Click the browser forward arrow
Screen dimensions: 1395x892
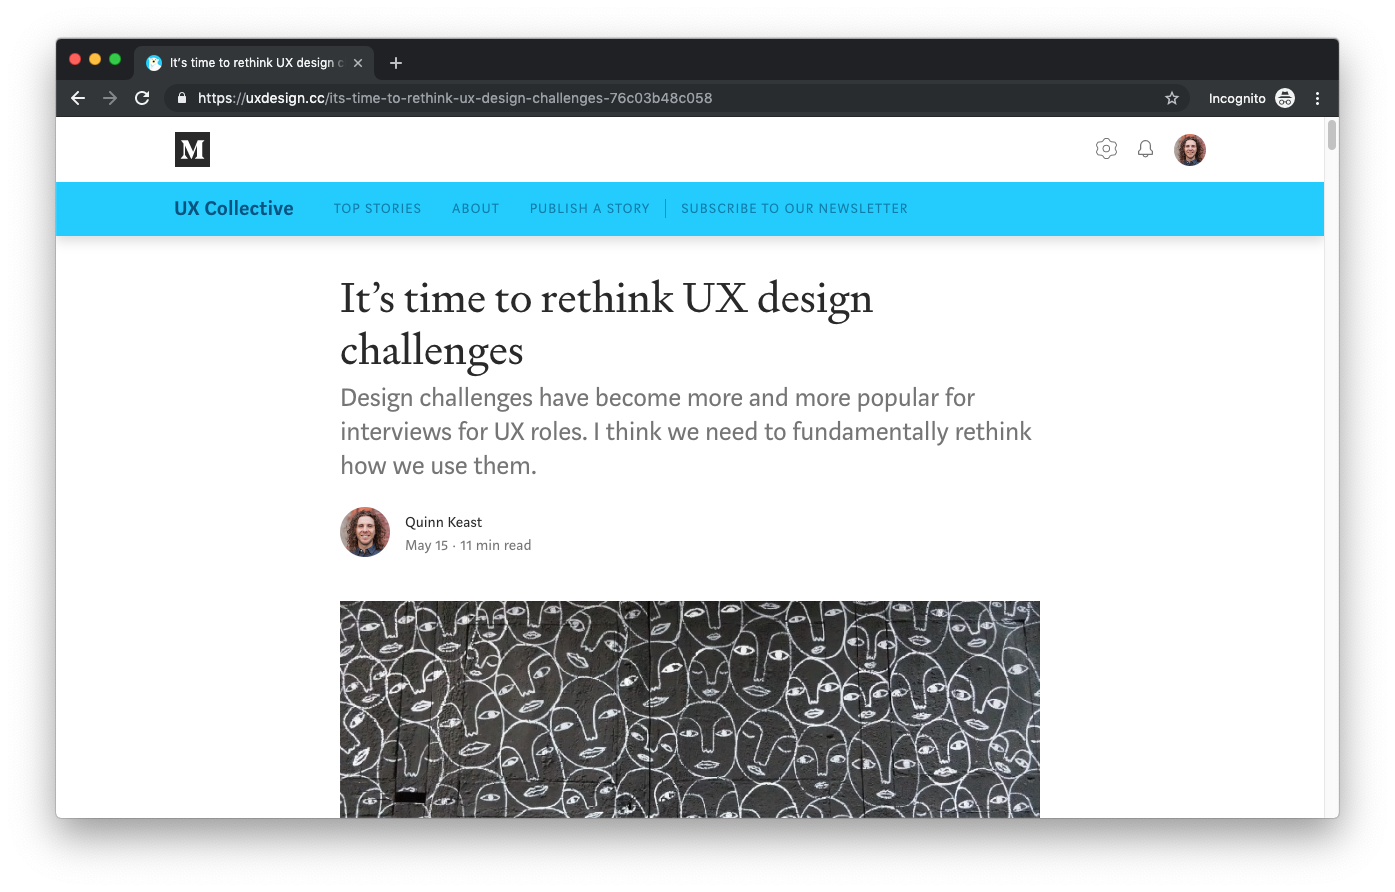click(110, 98)
